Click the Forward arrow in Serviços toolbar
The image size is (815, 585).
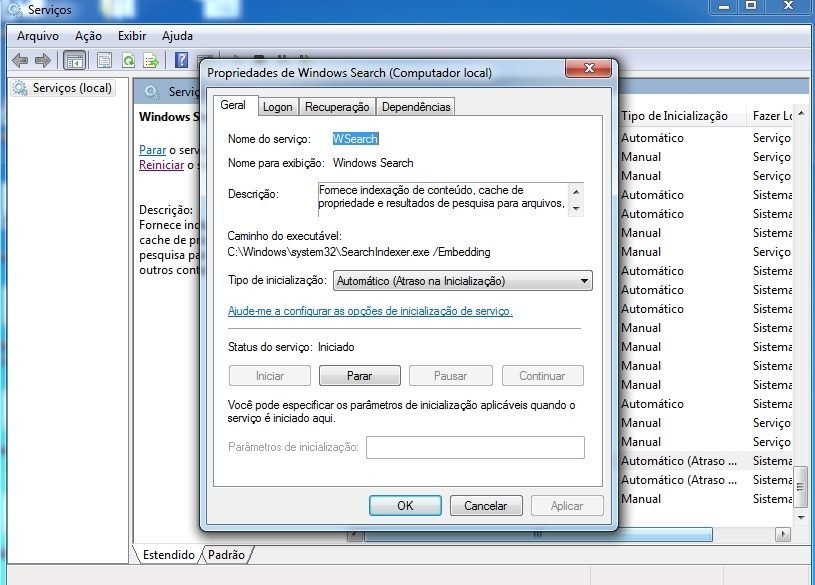click(43, 61)
